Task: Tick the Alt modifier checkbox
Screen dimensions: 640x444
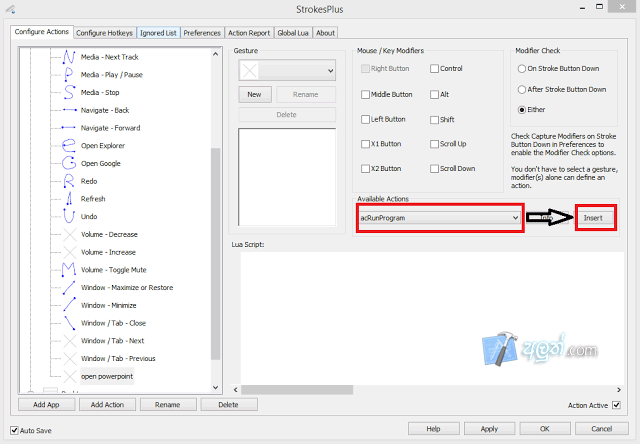Action: [x=434, y=94]
